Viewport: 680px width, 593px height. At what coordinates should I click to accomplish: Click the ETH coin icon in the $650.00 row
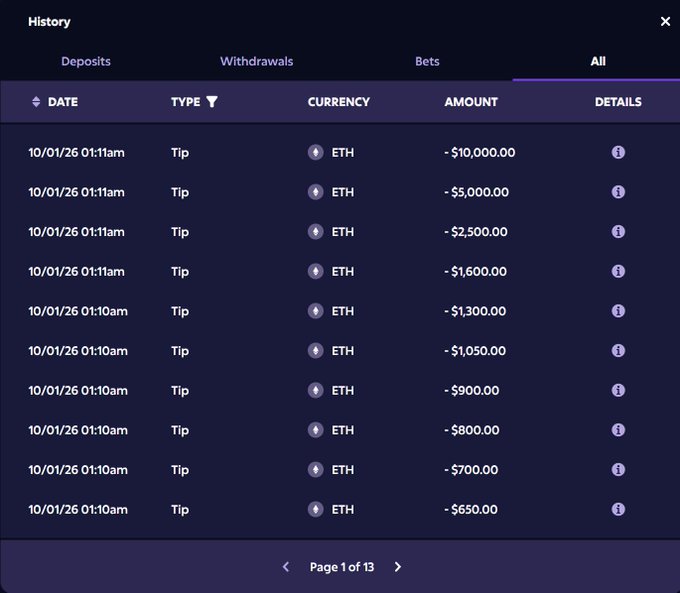pyautogui.click(x=316, y=509)
